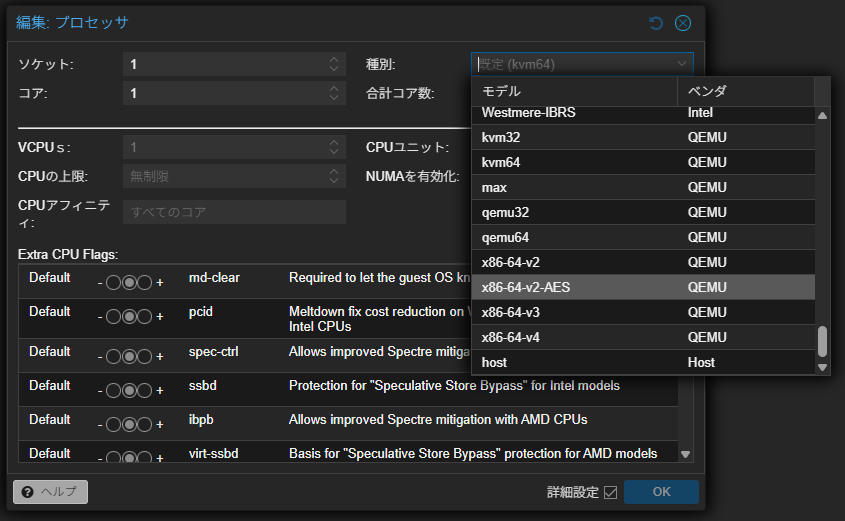Click ssbd description about Speculative Store Bypass

(x=454, y=386)
